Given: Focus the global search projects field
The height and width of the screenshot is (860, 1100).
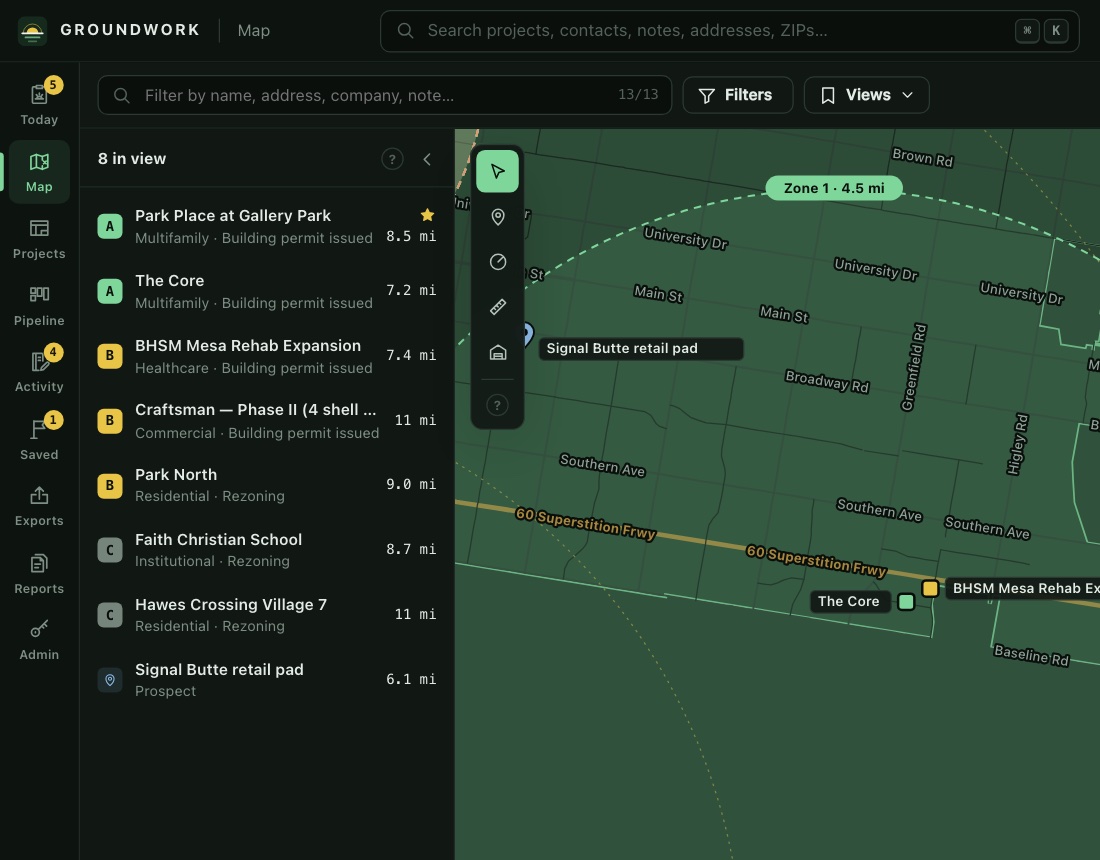Looking at the screenshot, I should point(730,31).
